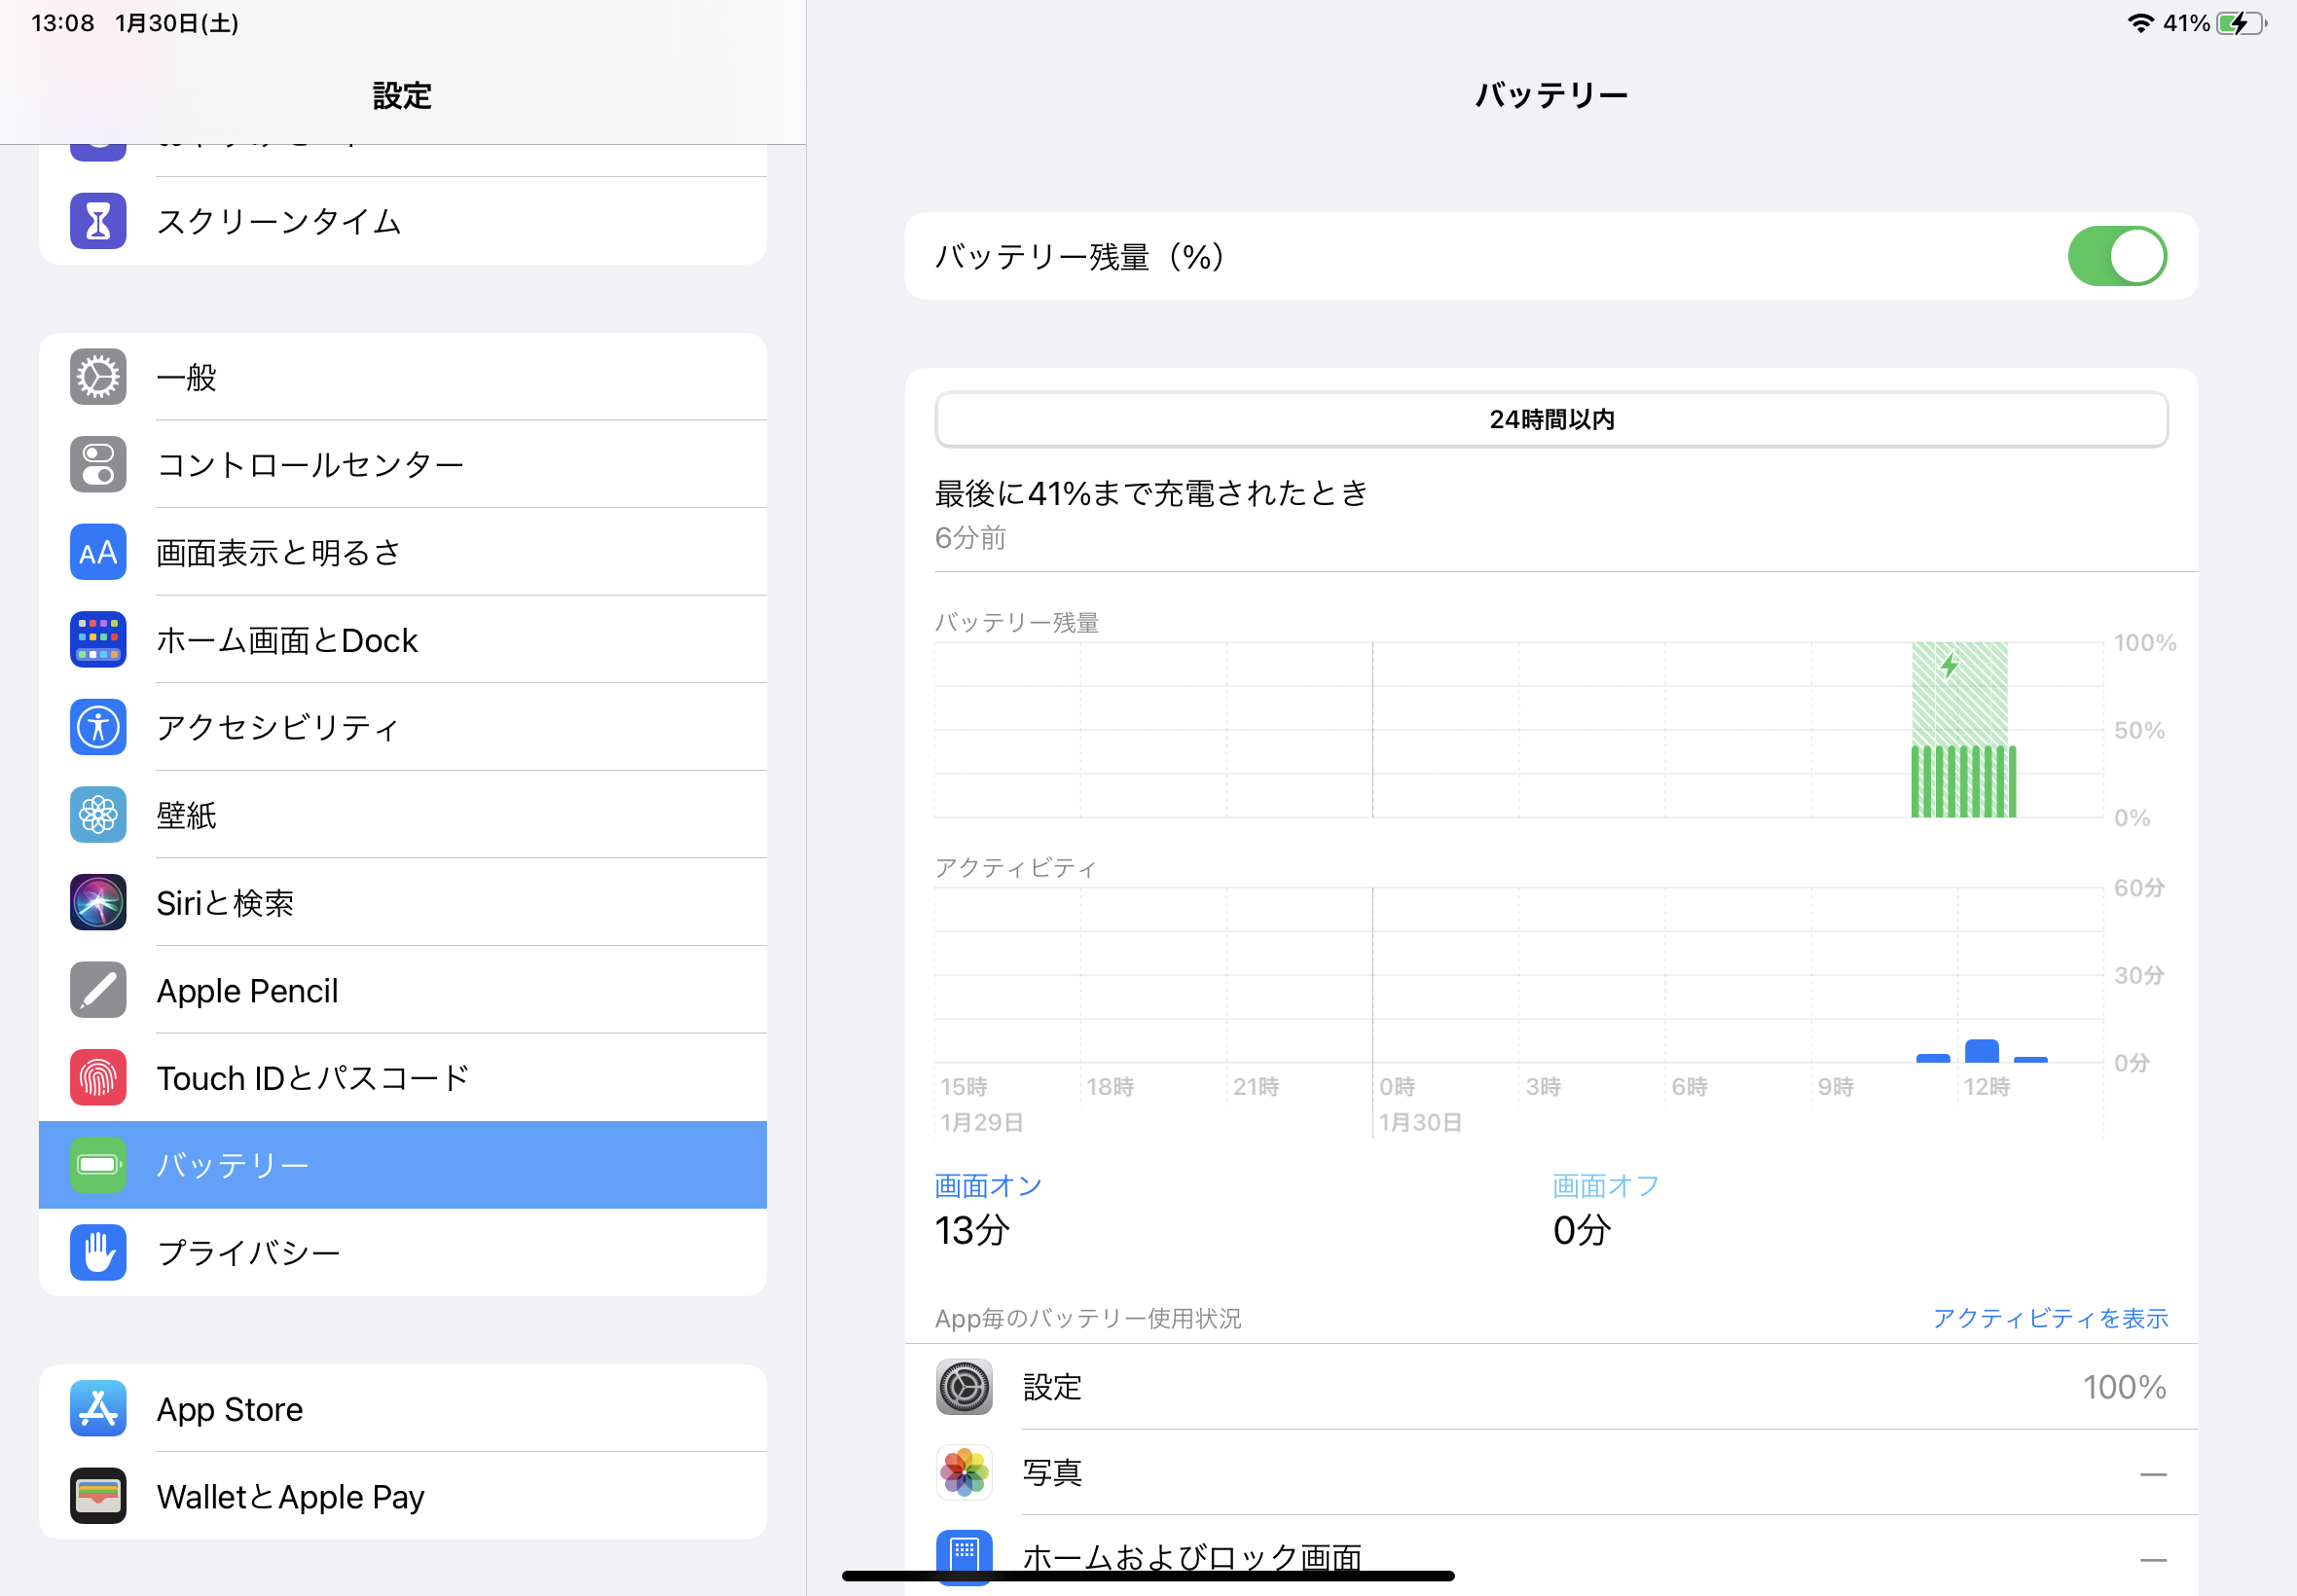Expand the 写真 app usage row
Screen dimensions: 2297x1596
click(1550, 1472)
